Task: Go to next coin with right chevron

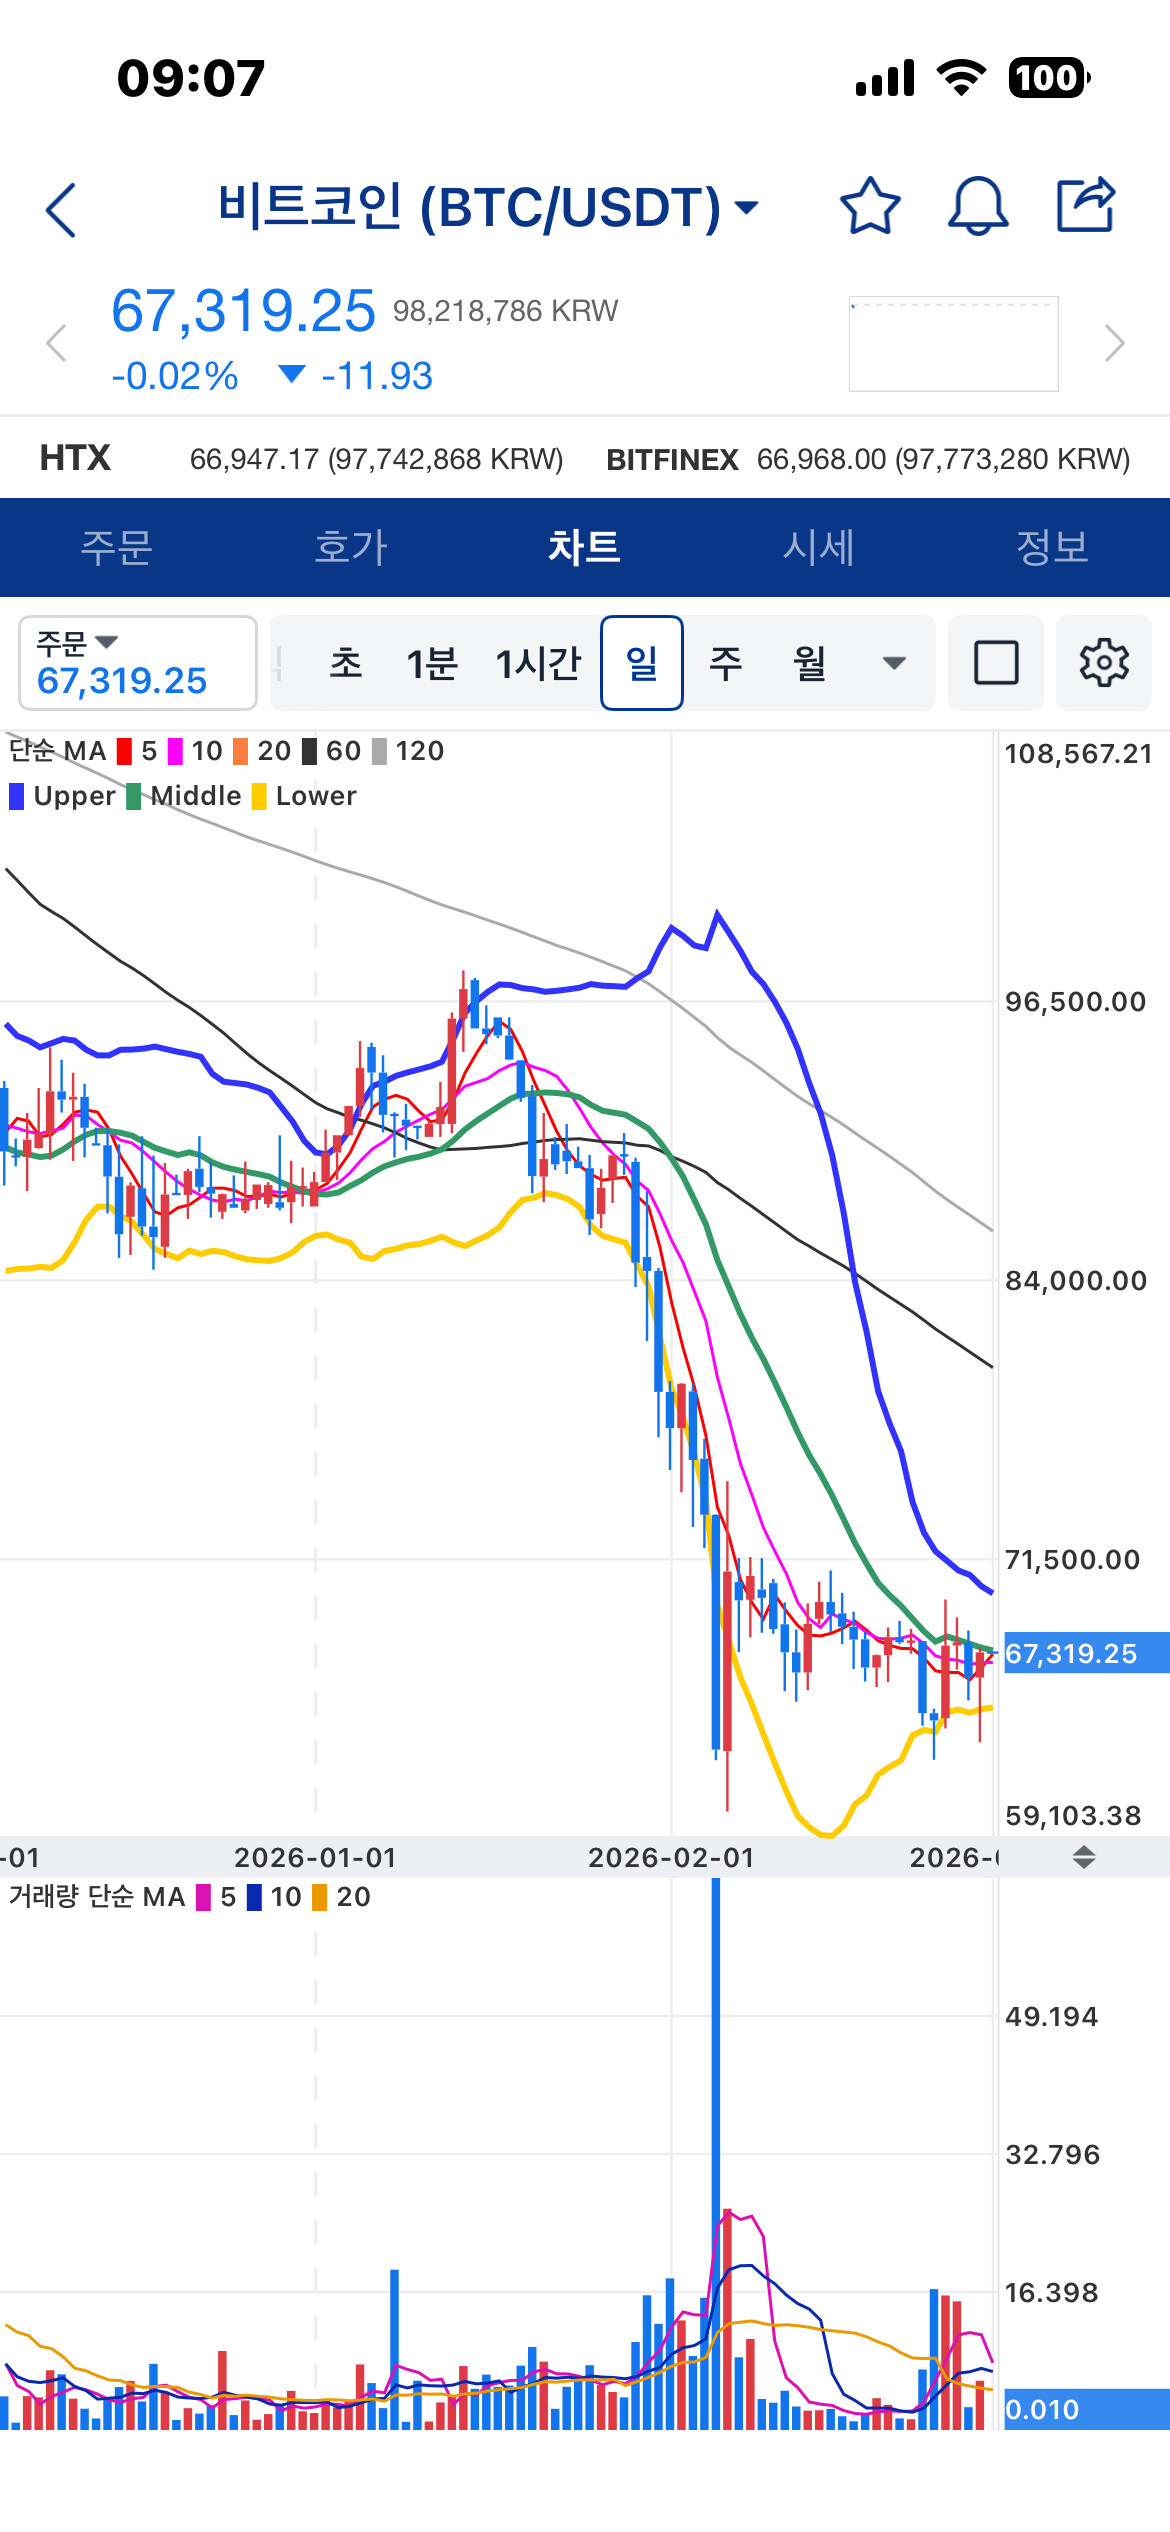Action: click(x=1115, y=343)
